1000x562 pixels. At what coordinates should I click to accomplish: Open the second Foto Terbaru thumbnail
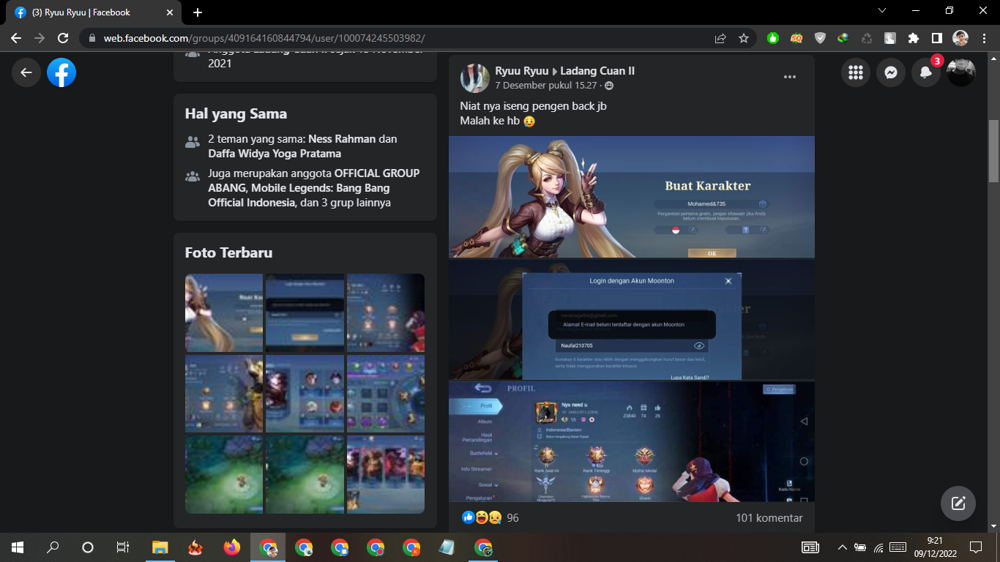pyautogui.click(x=305, y=313)
